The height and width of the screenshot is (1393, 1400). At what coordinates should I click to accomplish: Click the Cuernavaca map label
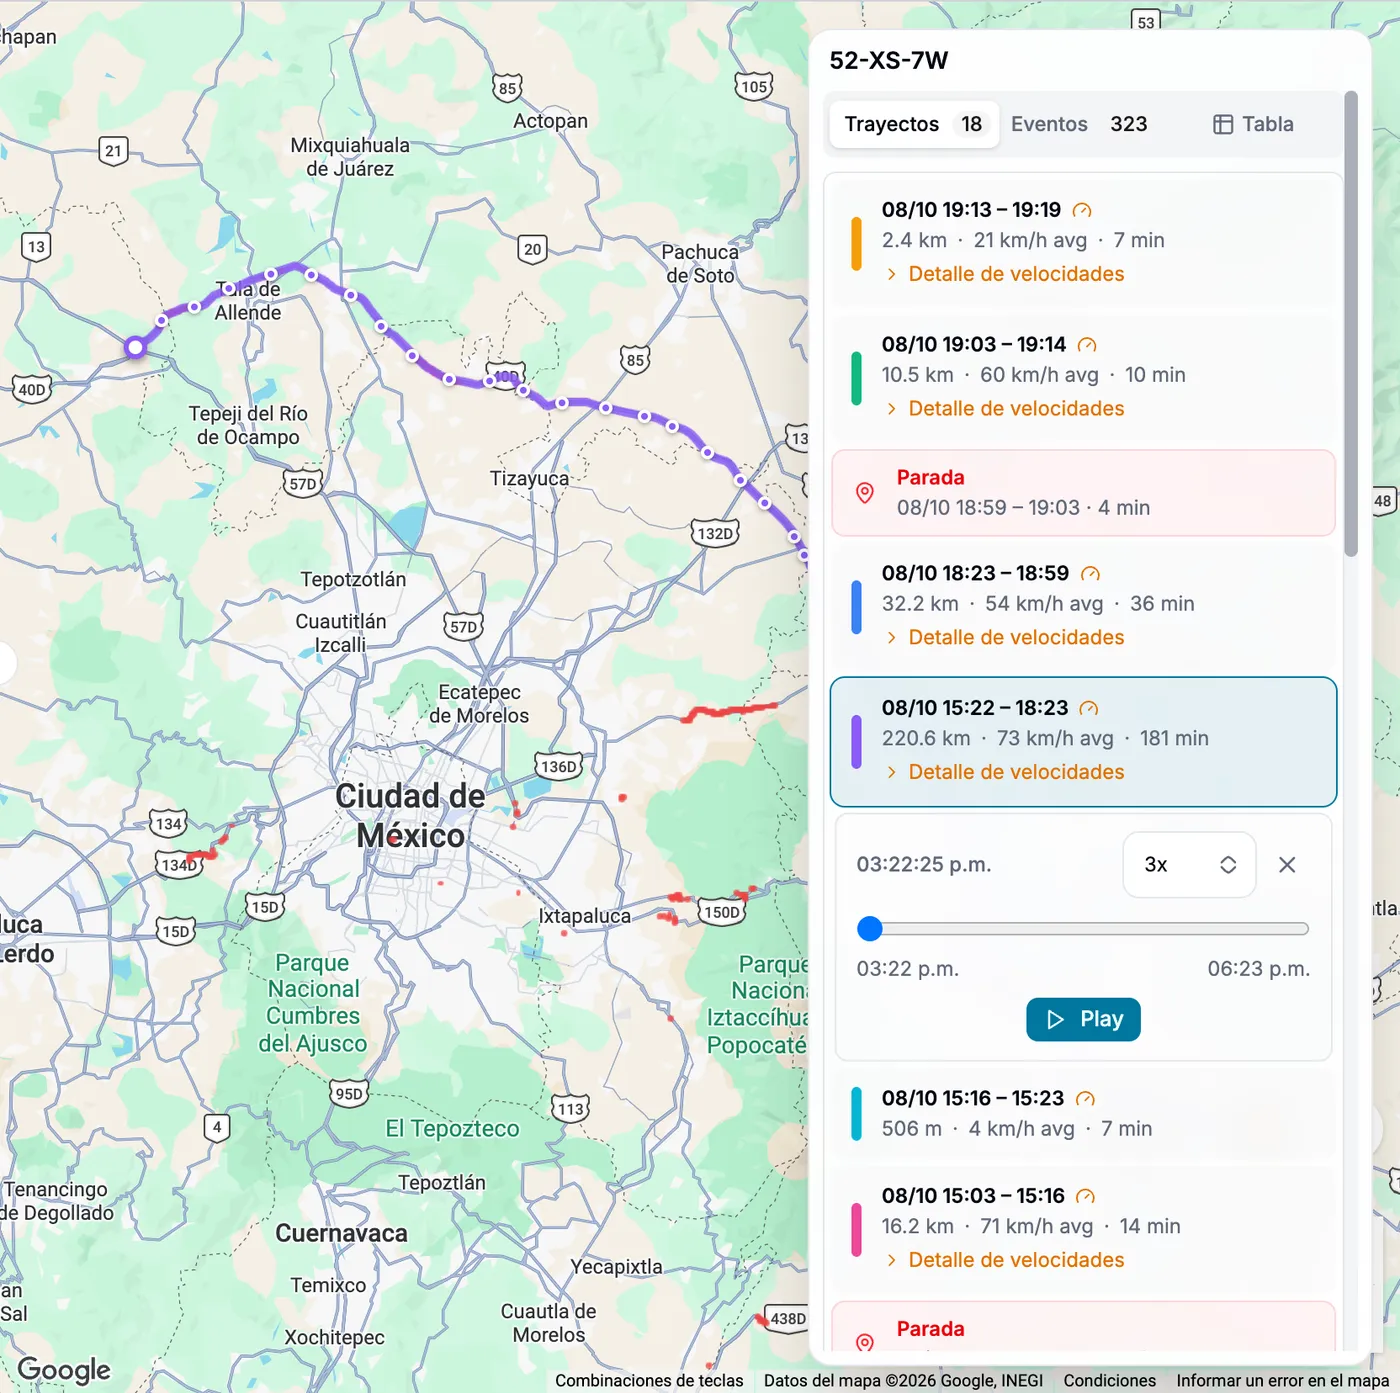point(342,1234)
